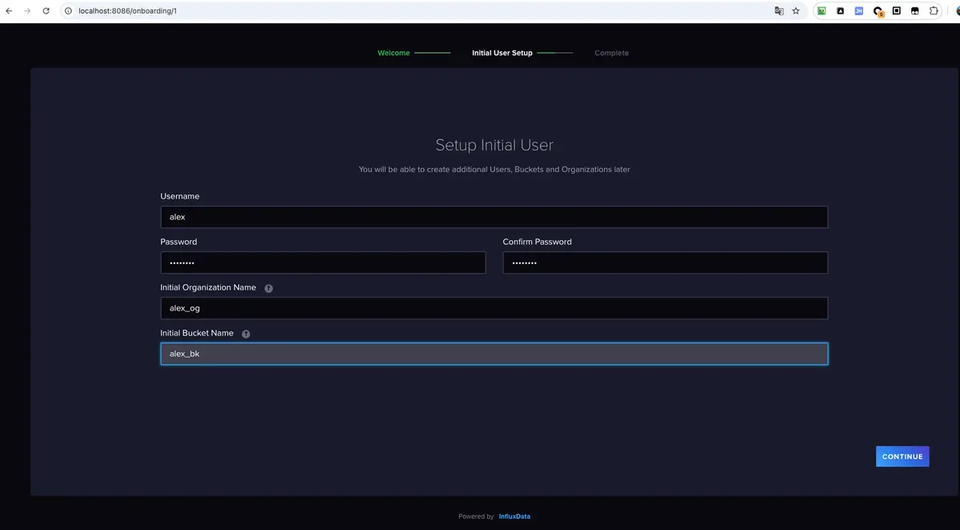960x530 pixels.
Task: Click the browser back arrow
Action: (9, 11)
